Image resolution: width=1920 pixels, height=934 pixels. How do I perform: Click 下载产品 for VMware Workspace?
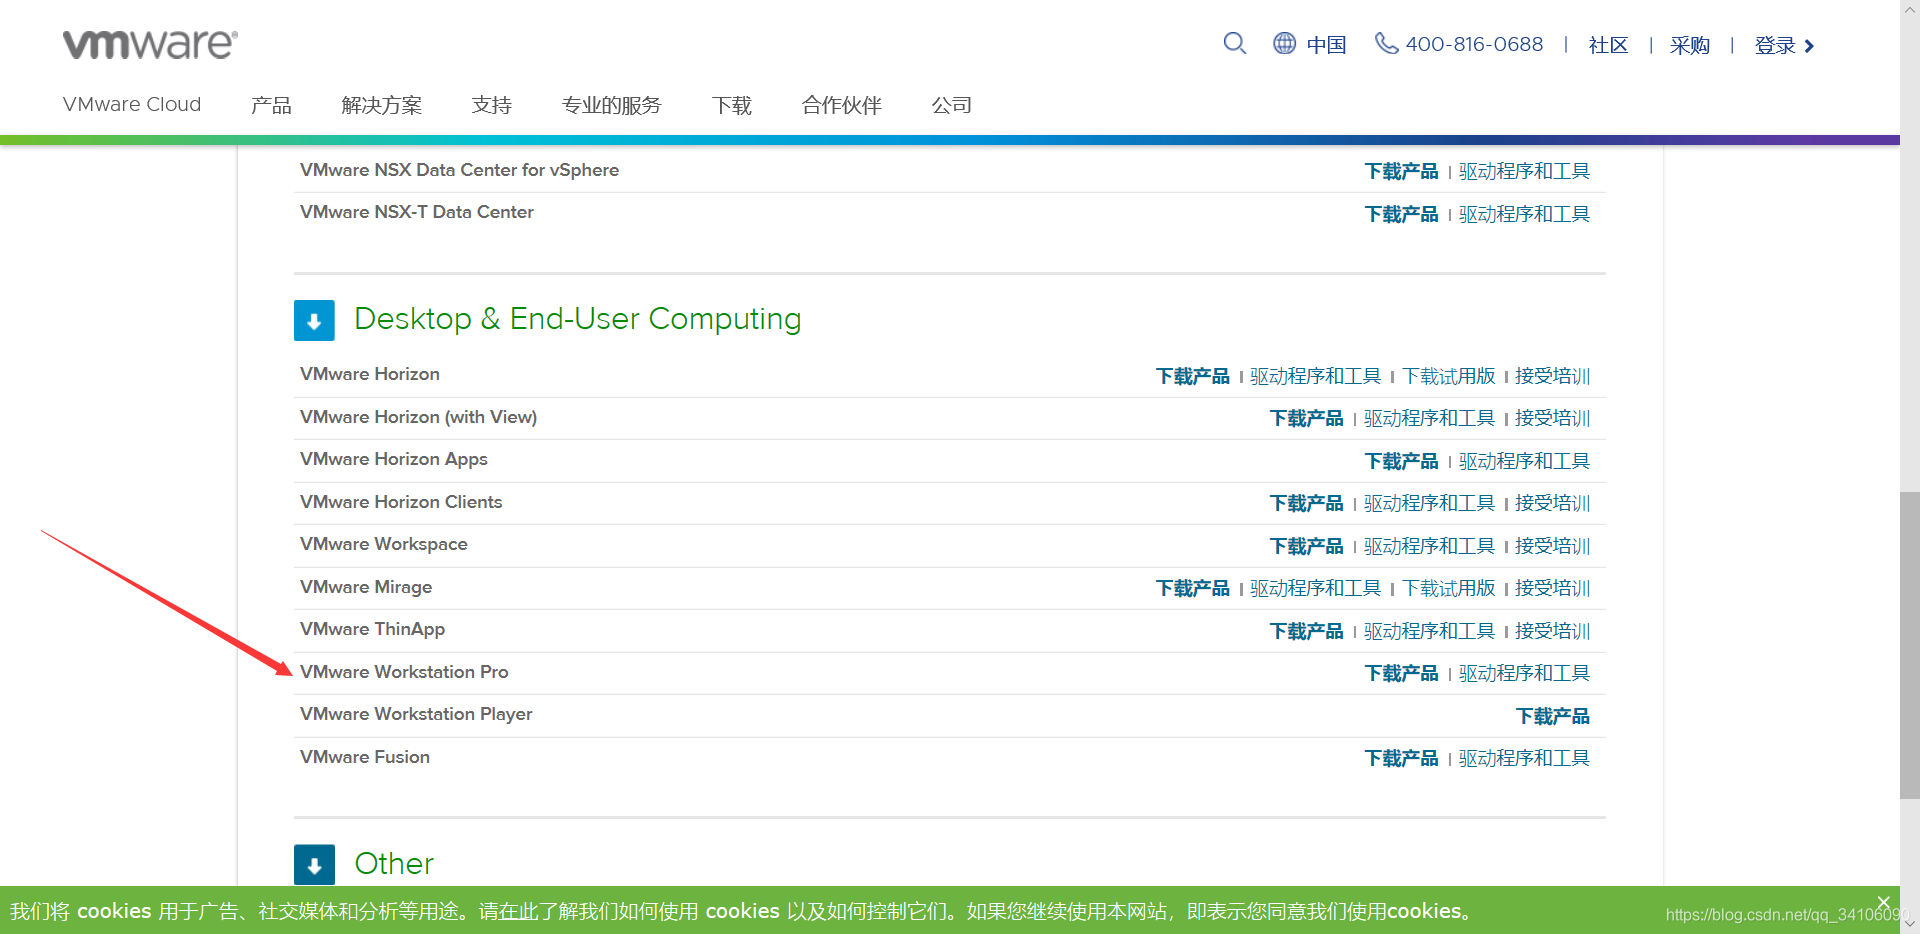click(x=1306, y=546)
